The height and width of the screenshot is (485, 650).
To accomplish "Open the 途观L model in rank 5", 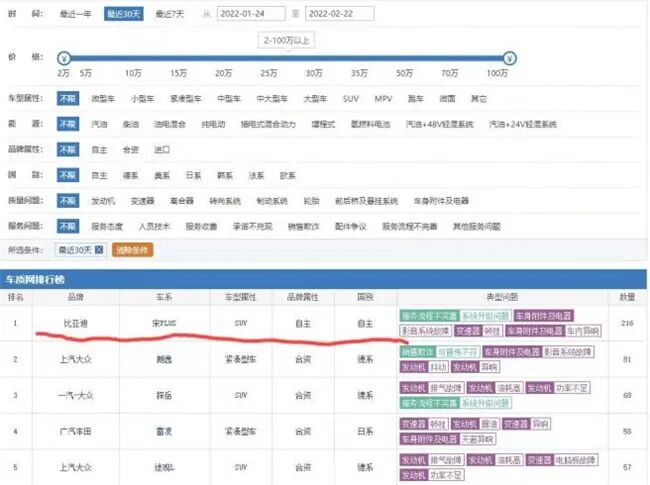I will [x=164, y=468].
